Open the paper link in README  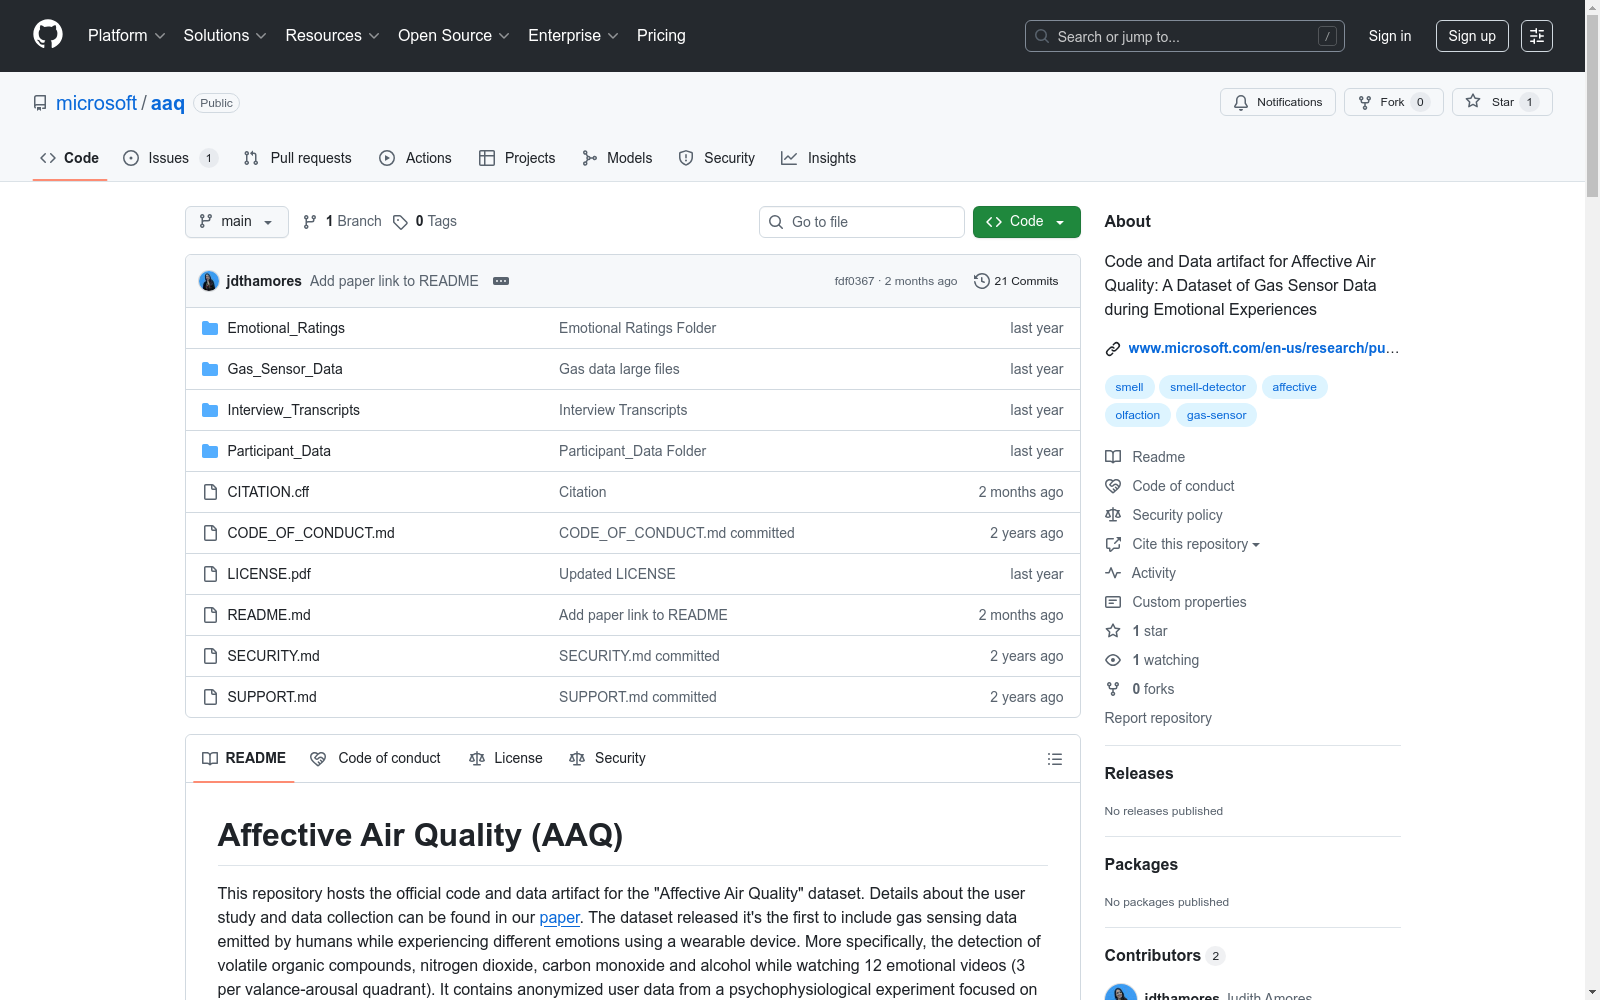(x=560, y=918)
